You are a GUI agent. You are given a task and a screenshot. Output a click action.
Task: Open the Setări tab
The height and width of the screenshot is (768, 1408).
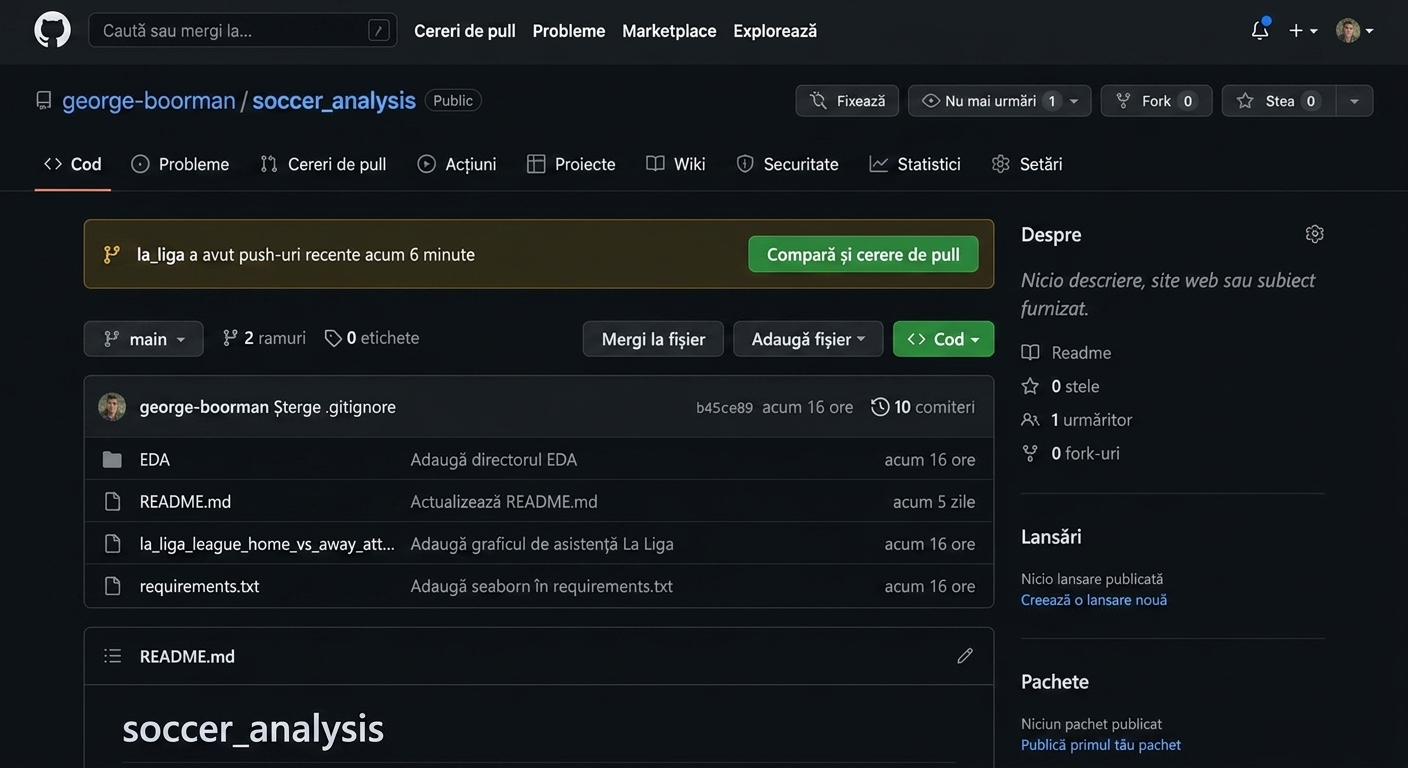click(1027, 164)
